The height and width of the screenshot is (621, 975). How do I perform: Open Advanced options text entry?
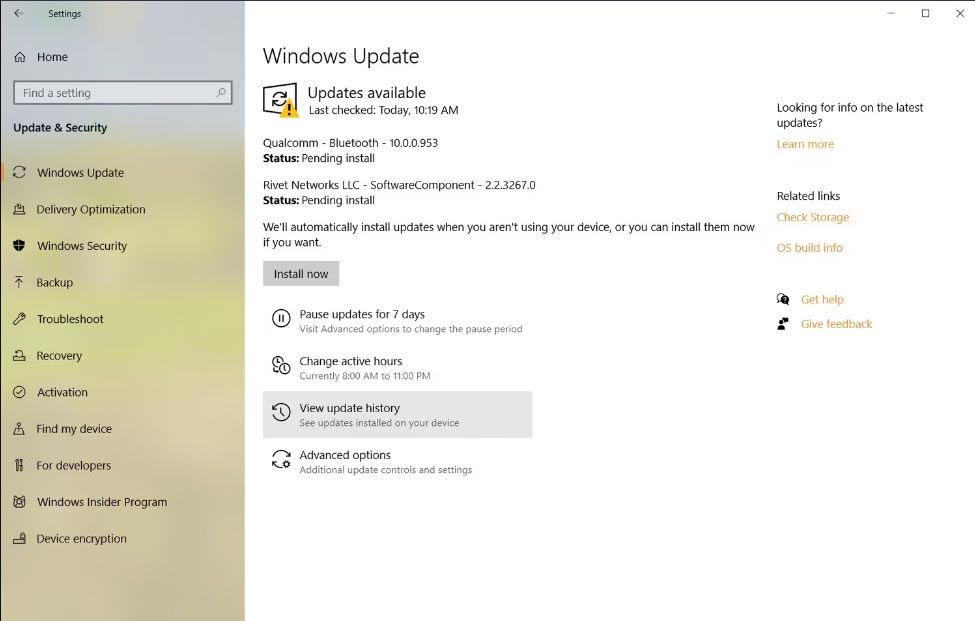click(x=345, y=455)
